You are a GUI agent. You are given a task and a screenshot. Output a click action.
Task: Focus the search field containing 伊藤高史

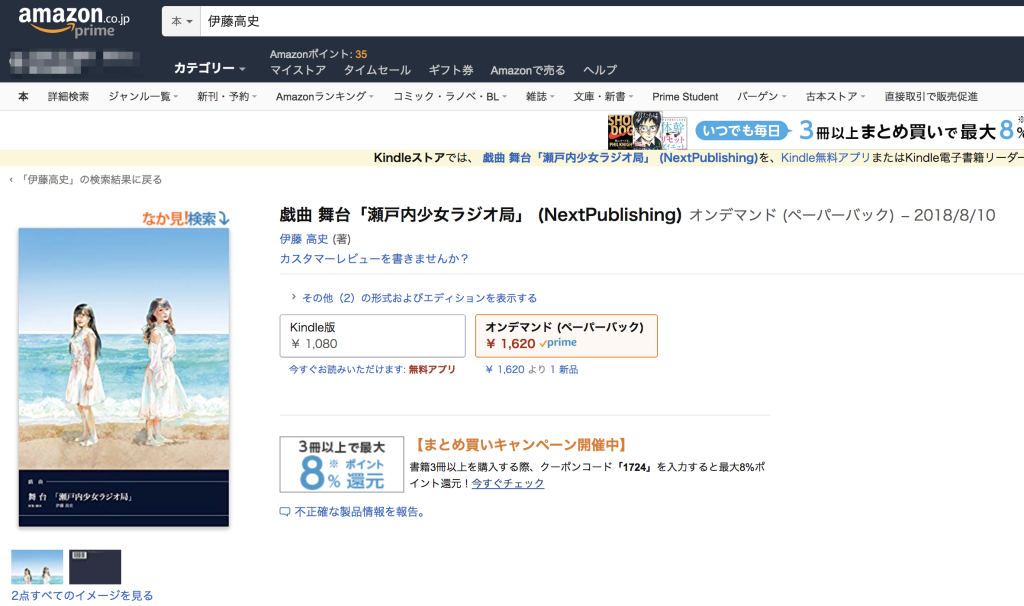point(612,22)
